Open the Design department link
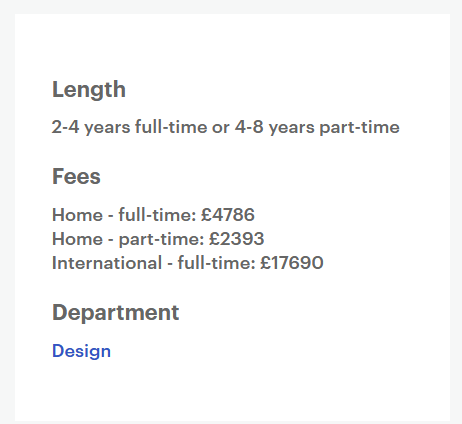462x424 pixels. pyautogui.click(x=81, y=351)
